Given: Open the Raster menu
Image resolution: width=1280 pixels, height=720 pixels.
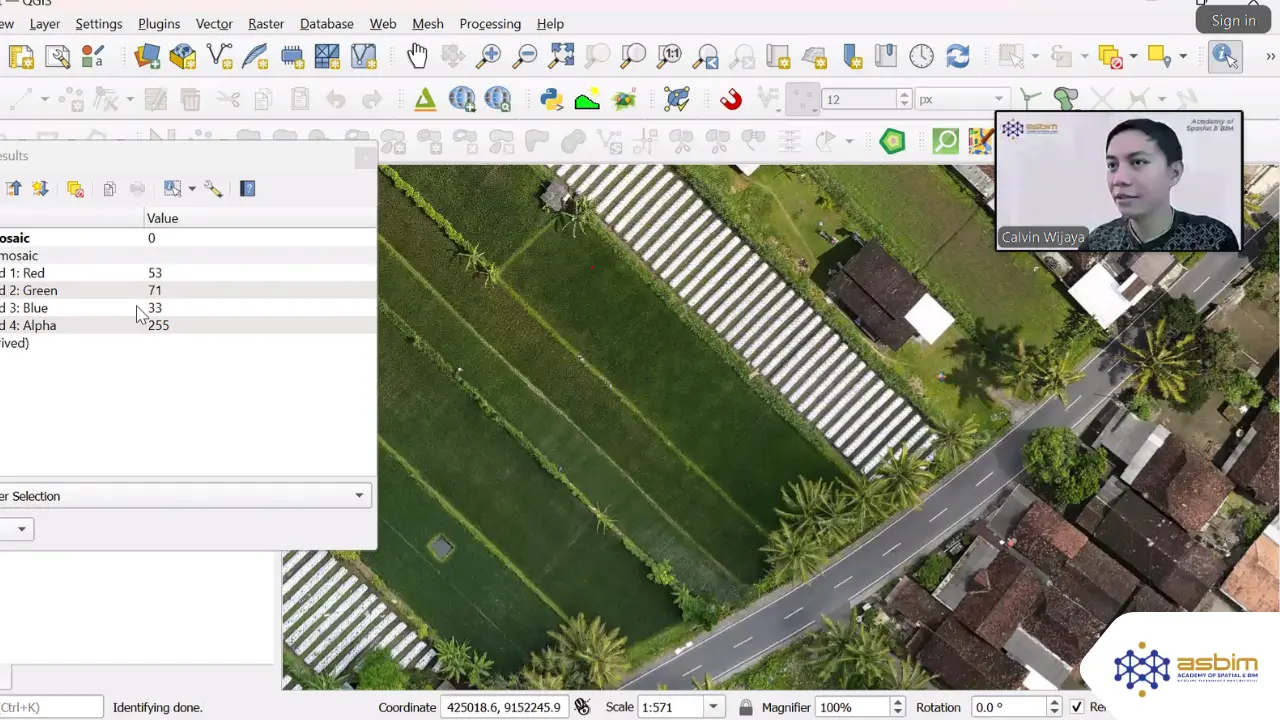Looking at the screenshot, I should pos(265,23).
